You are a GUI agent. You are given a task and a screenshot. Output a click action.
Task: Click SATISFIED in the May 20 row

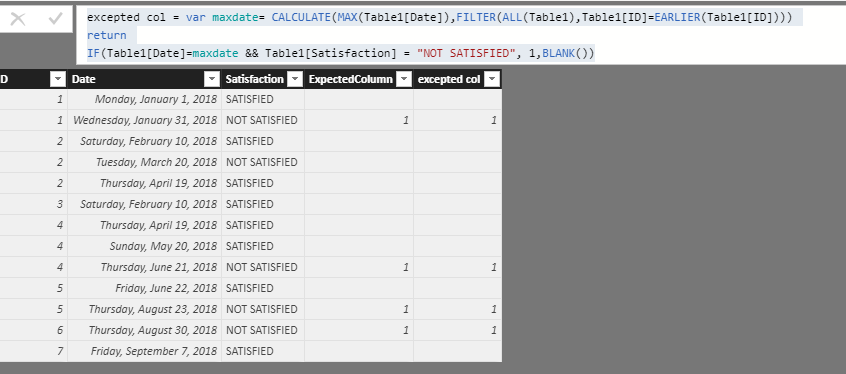click(x=250, y=247)
